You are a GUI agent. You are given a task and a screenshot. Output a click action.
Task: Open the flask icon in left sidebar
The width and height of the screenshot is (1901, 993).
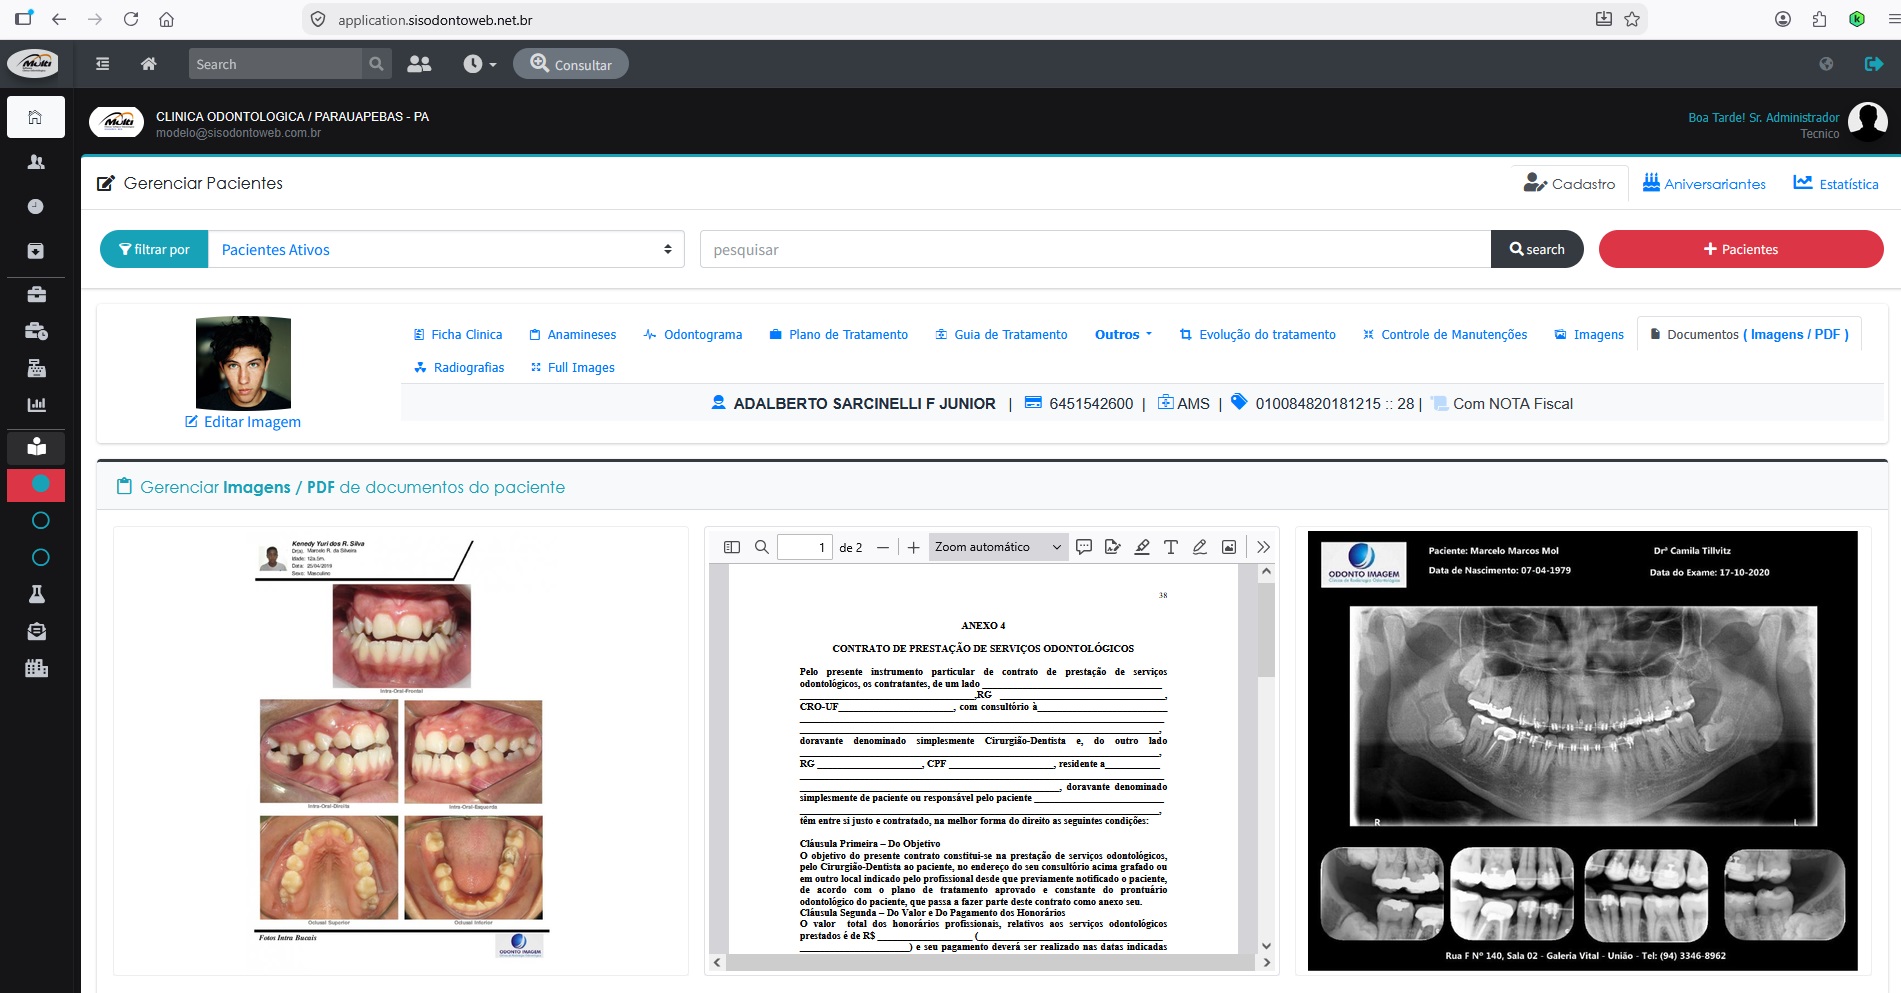coord(36,594)
